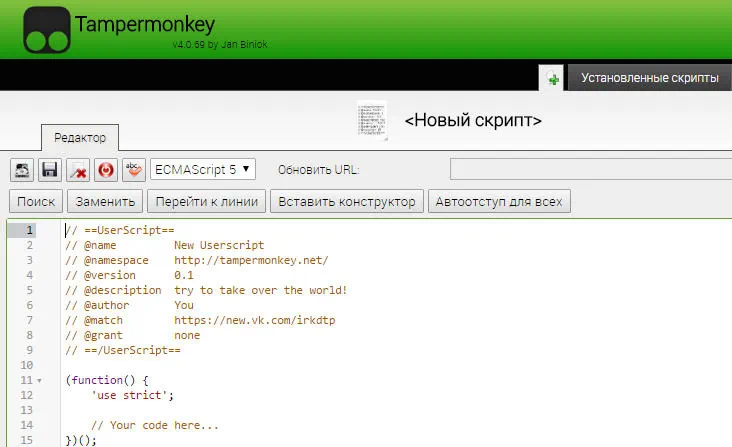
Task: Click the Tampermonkey logo icon
Action: 47,30
